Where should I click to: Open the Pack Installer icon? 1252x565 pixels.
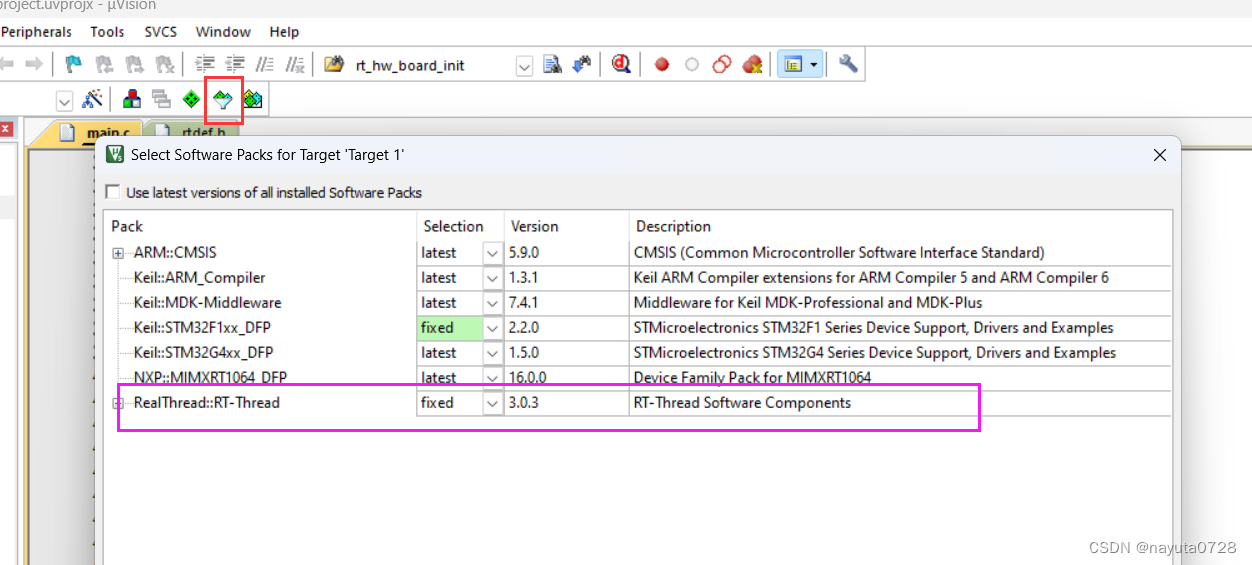pyautogui.click(x=253, y=99)
